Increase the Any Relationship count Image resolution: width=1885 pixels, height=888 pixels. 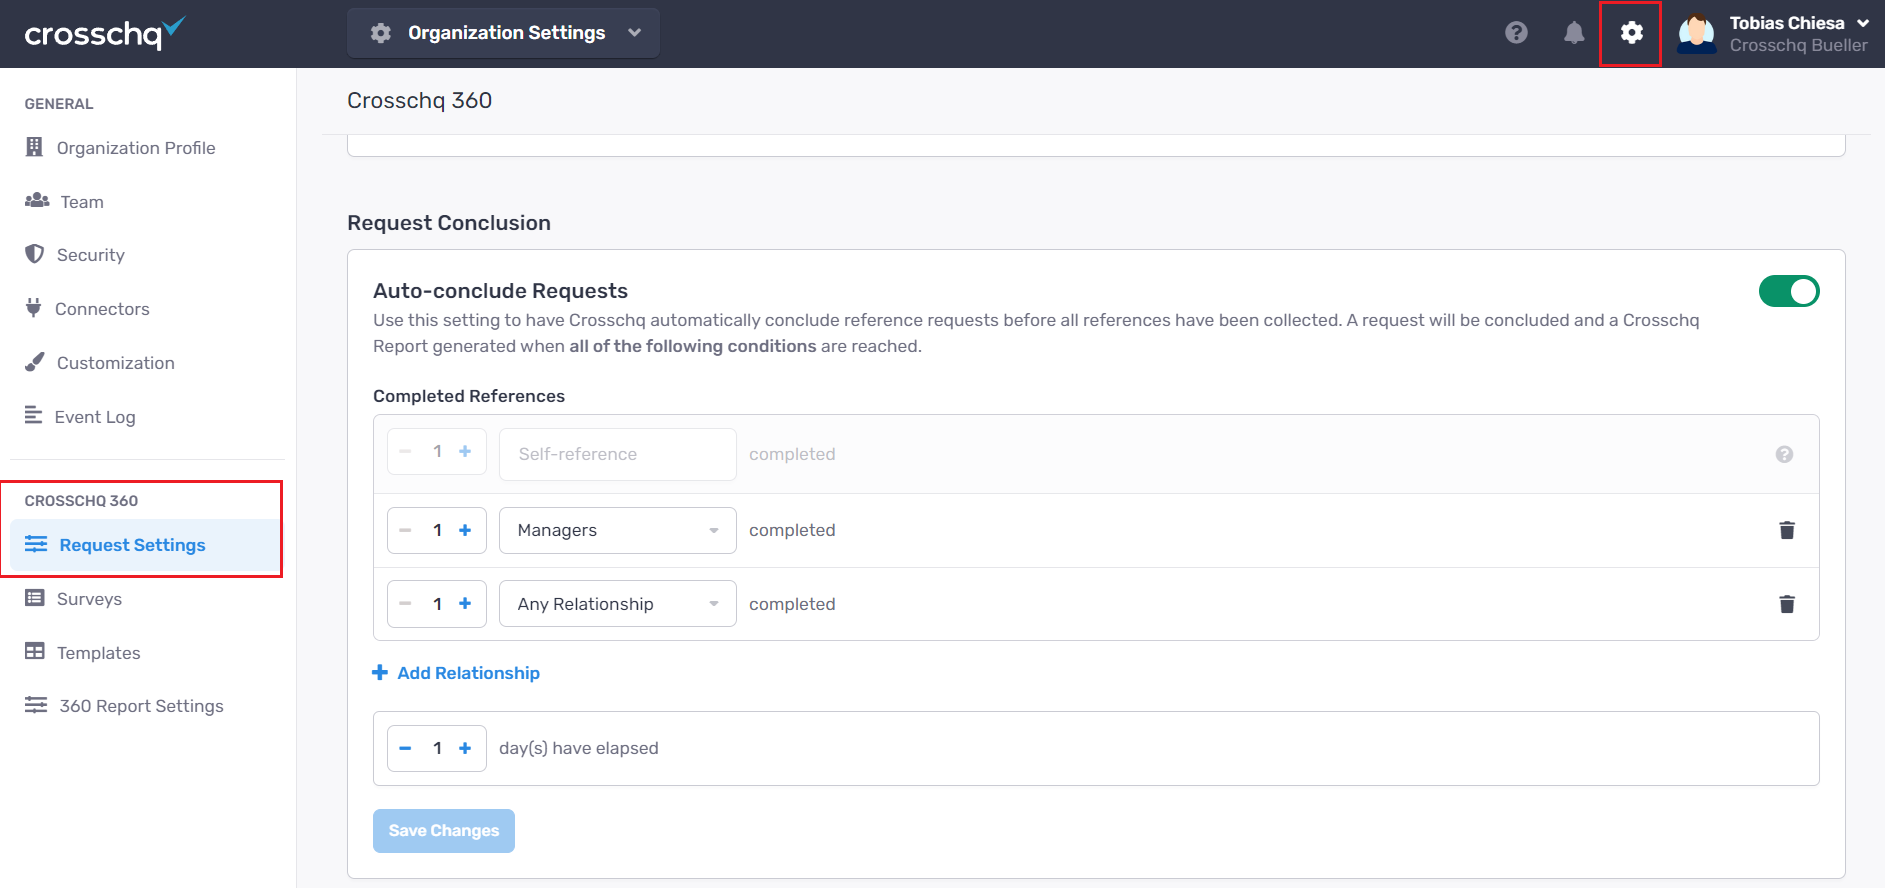(465, 603)
